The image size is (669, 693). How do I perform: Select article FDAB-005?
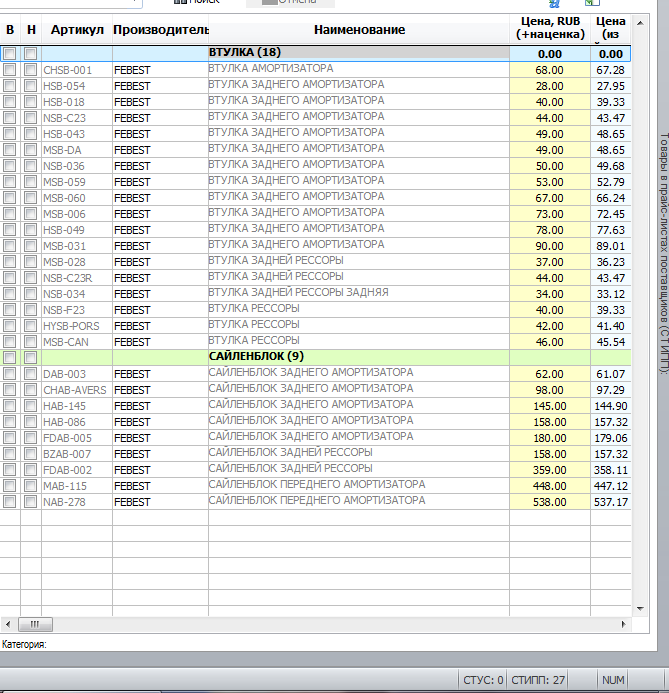tap(67, 438)
